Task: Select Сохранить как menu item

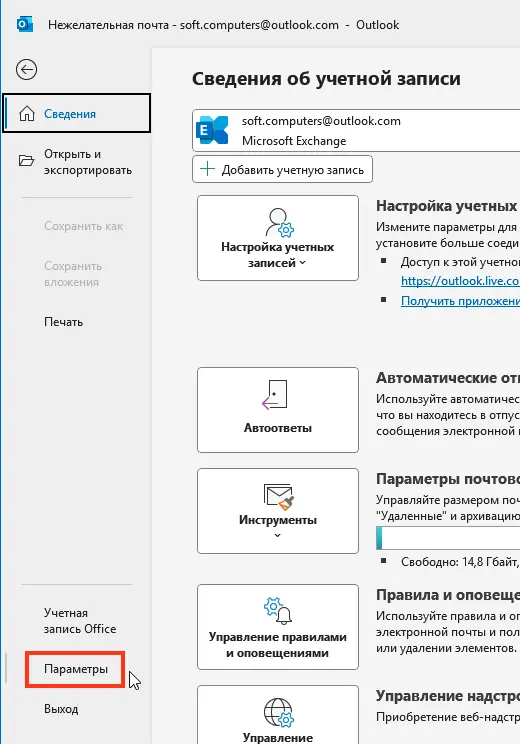Action: [84, 226]
